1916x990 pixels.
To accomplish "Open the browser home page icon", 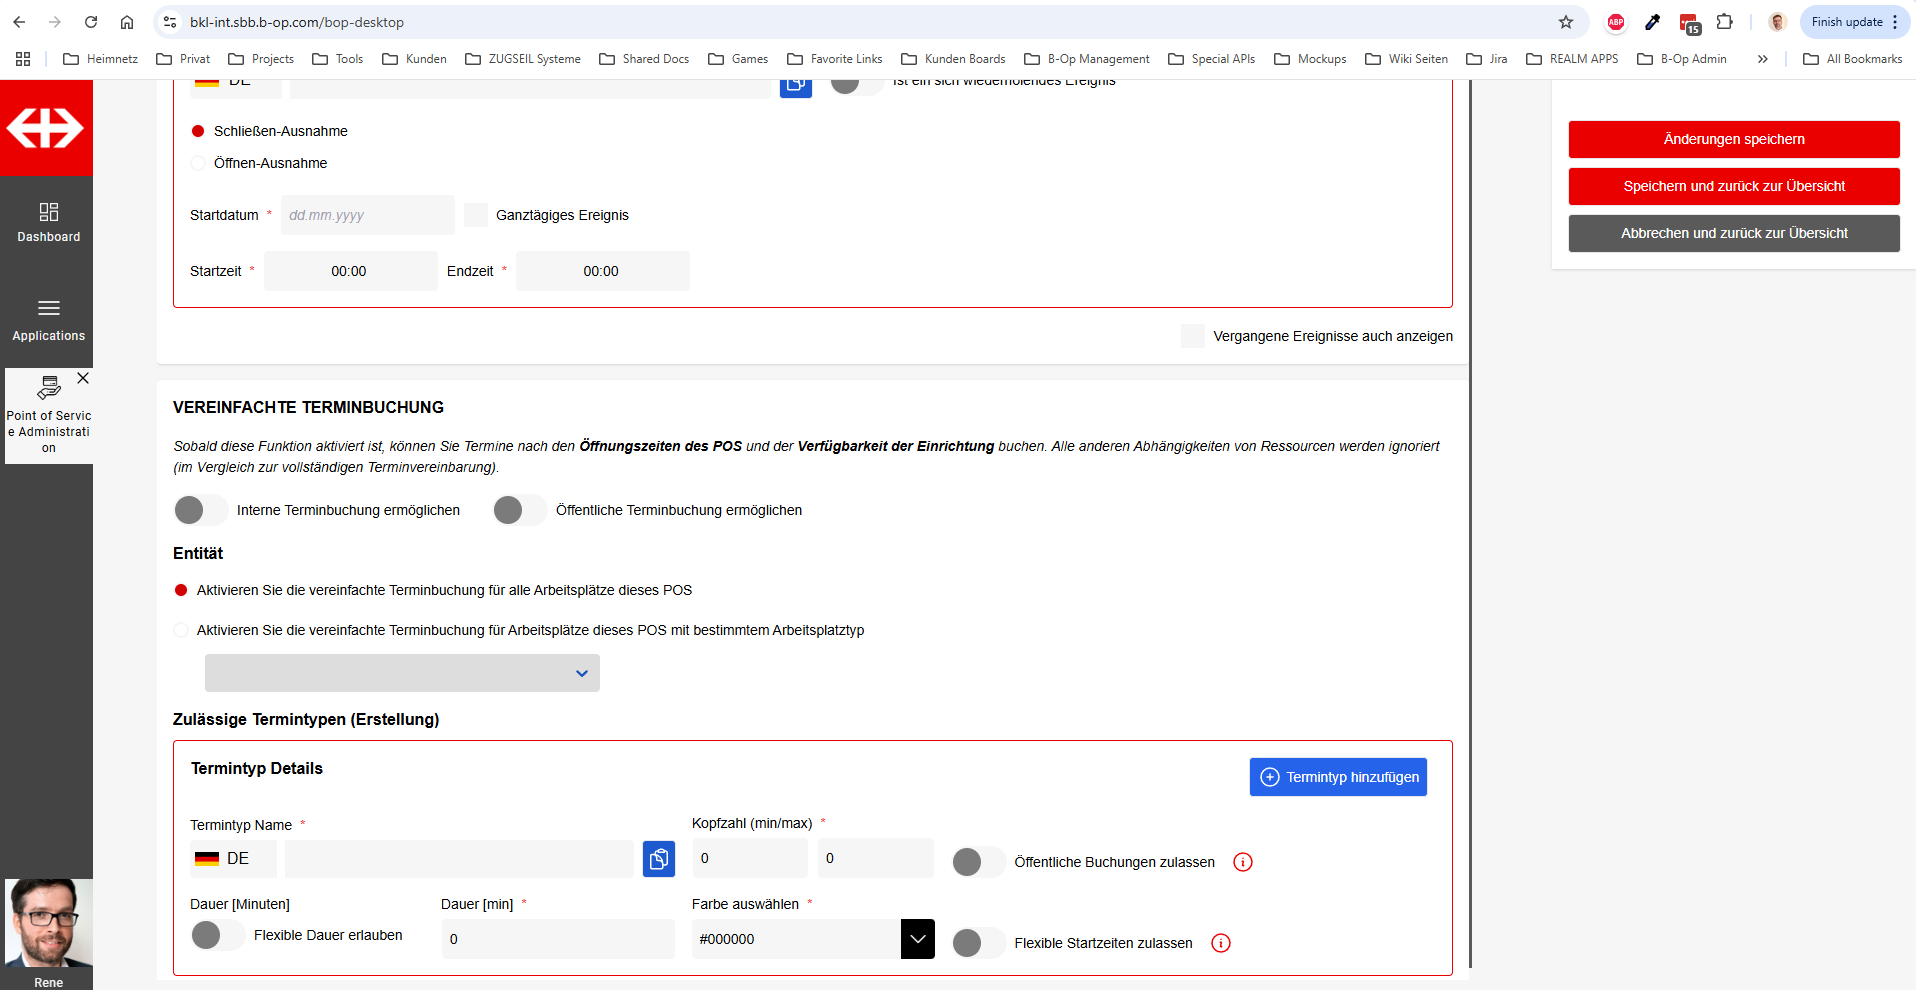I will [127, 22].
